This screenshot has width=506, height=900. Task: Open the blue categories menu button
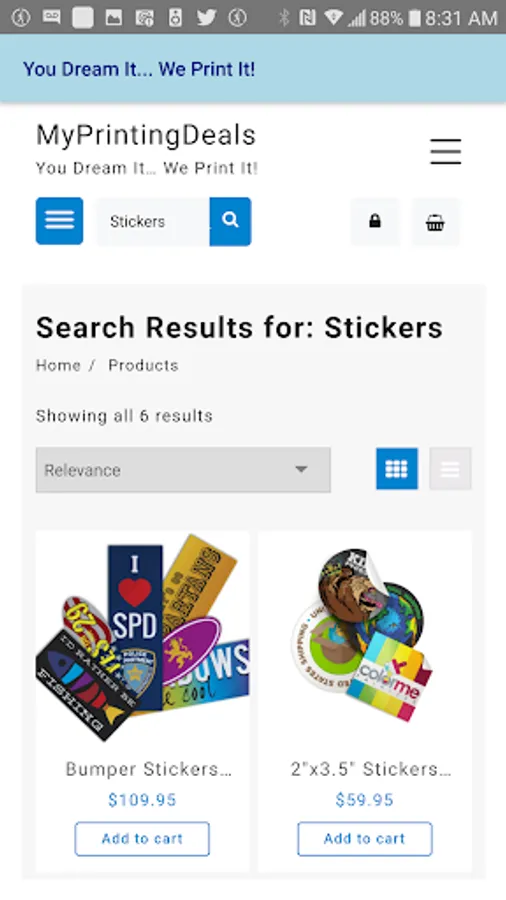click(x=60, y=221)
